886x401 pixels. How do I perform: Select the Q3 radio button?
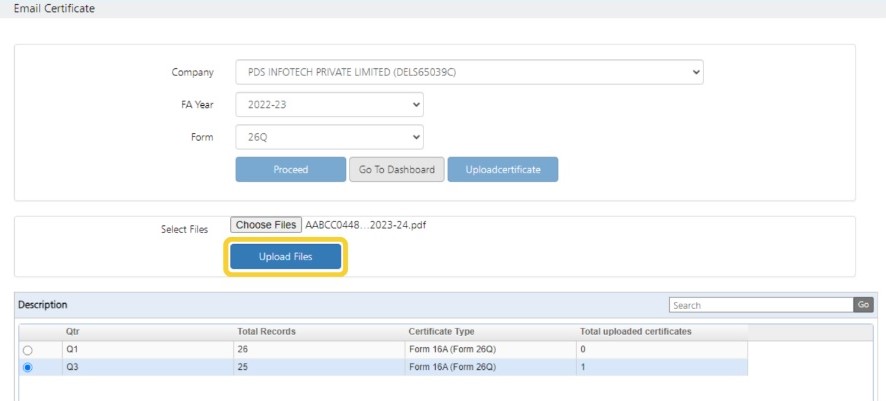click(27, 368)
